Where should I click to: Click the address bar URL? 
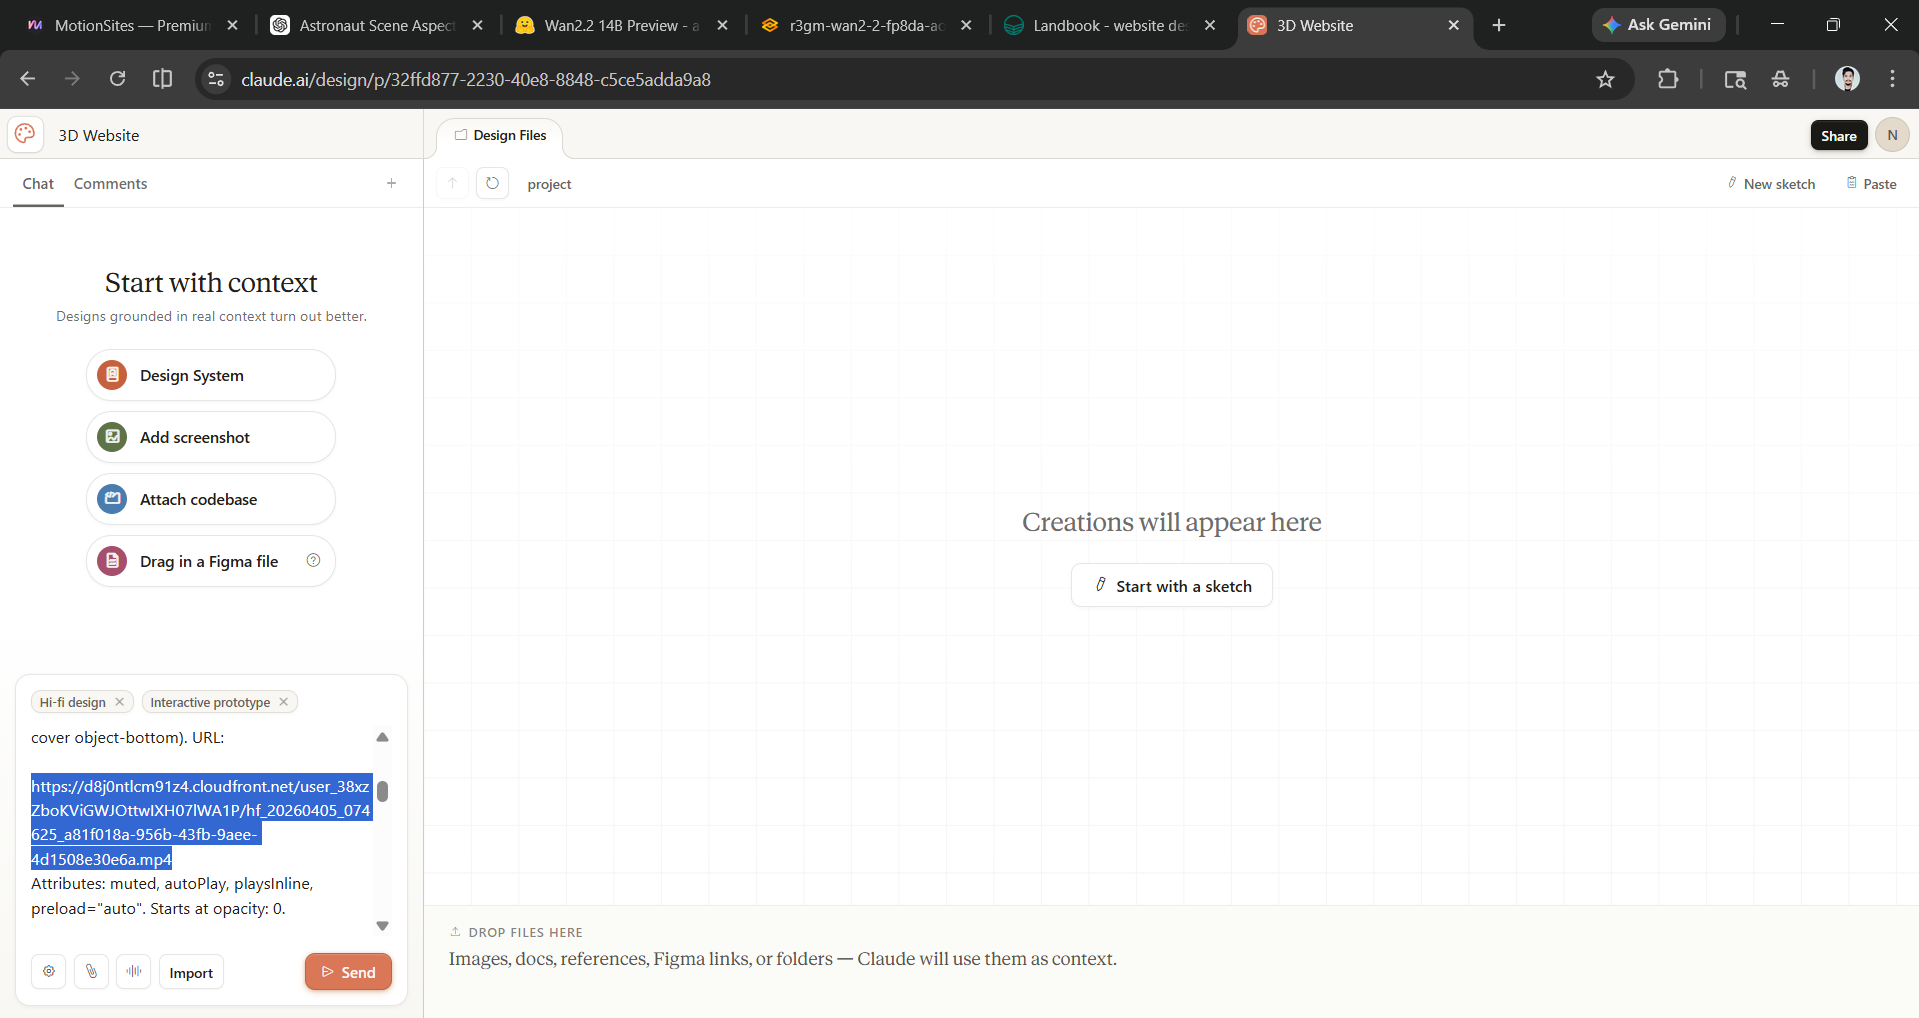[476, 80]
